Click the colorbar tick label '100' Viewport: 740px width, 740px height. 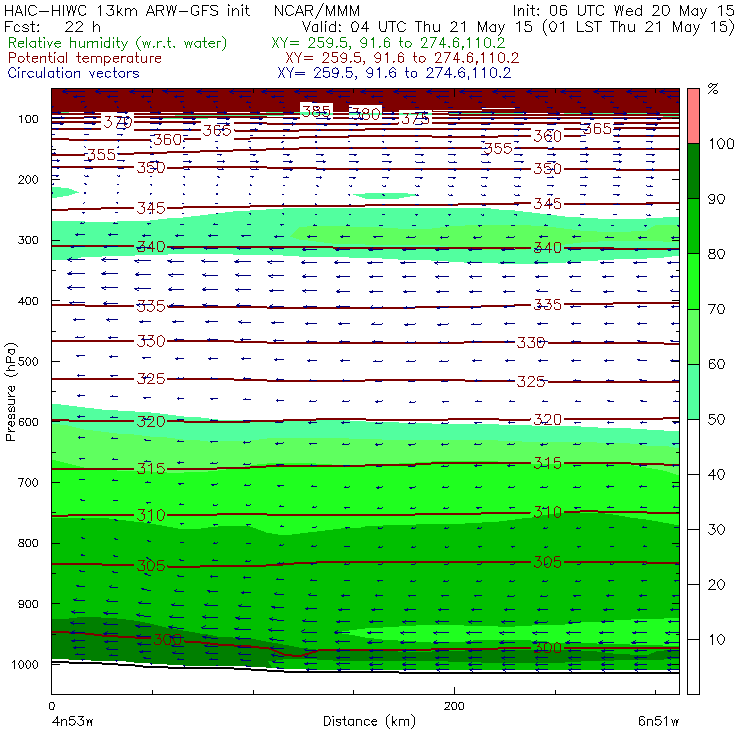[721, 144]
